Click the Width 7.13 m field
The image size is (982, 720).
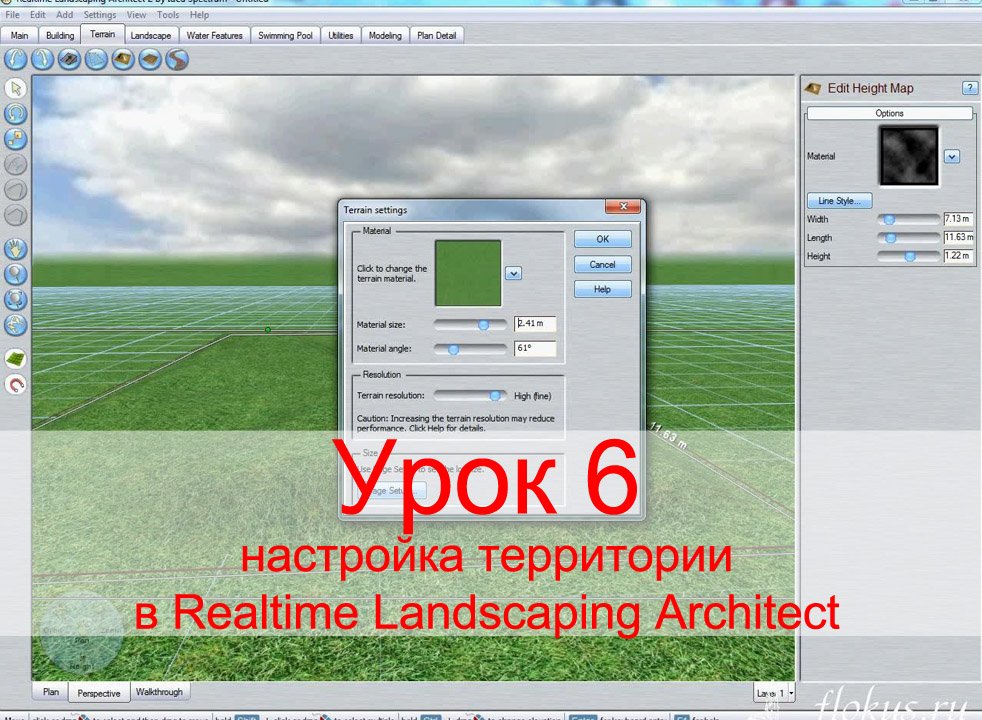[x=958, y=219]
